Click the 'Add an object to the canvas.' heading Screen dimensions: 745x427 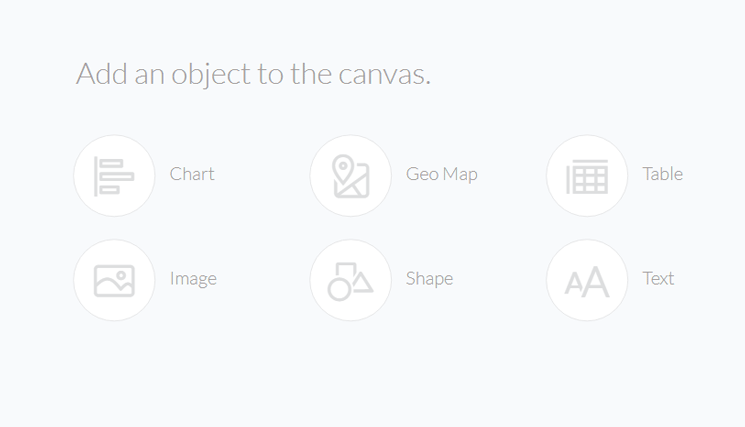(253, 75)
